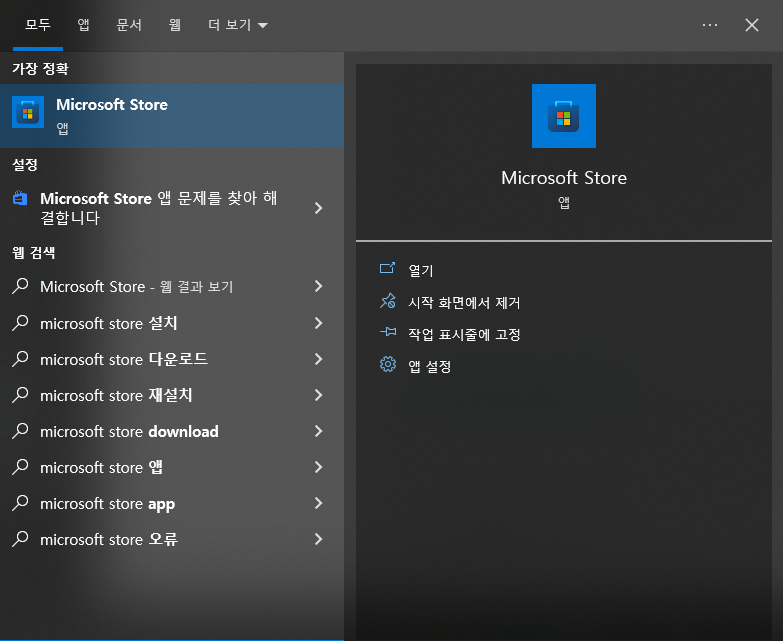Image resolution: width=783 pixels, height=641 pixels.
Task: Click the Microsoft Store icon in best match
Action: pos(28,112)
